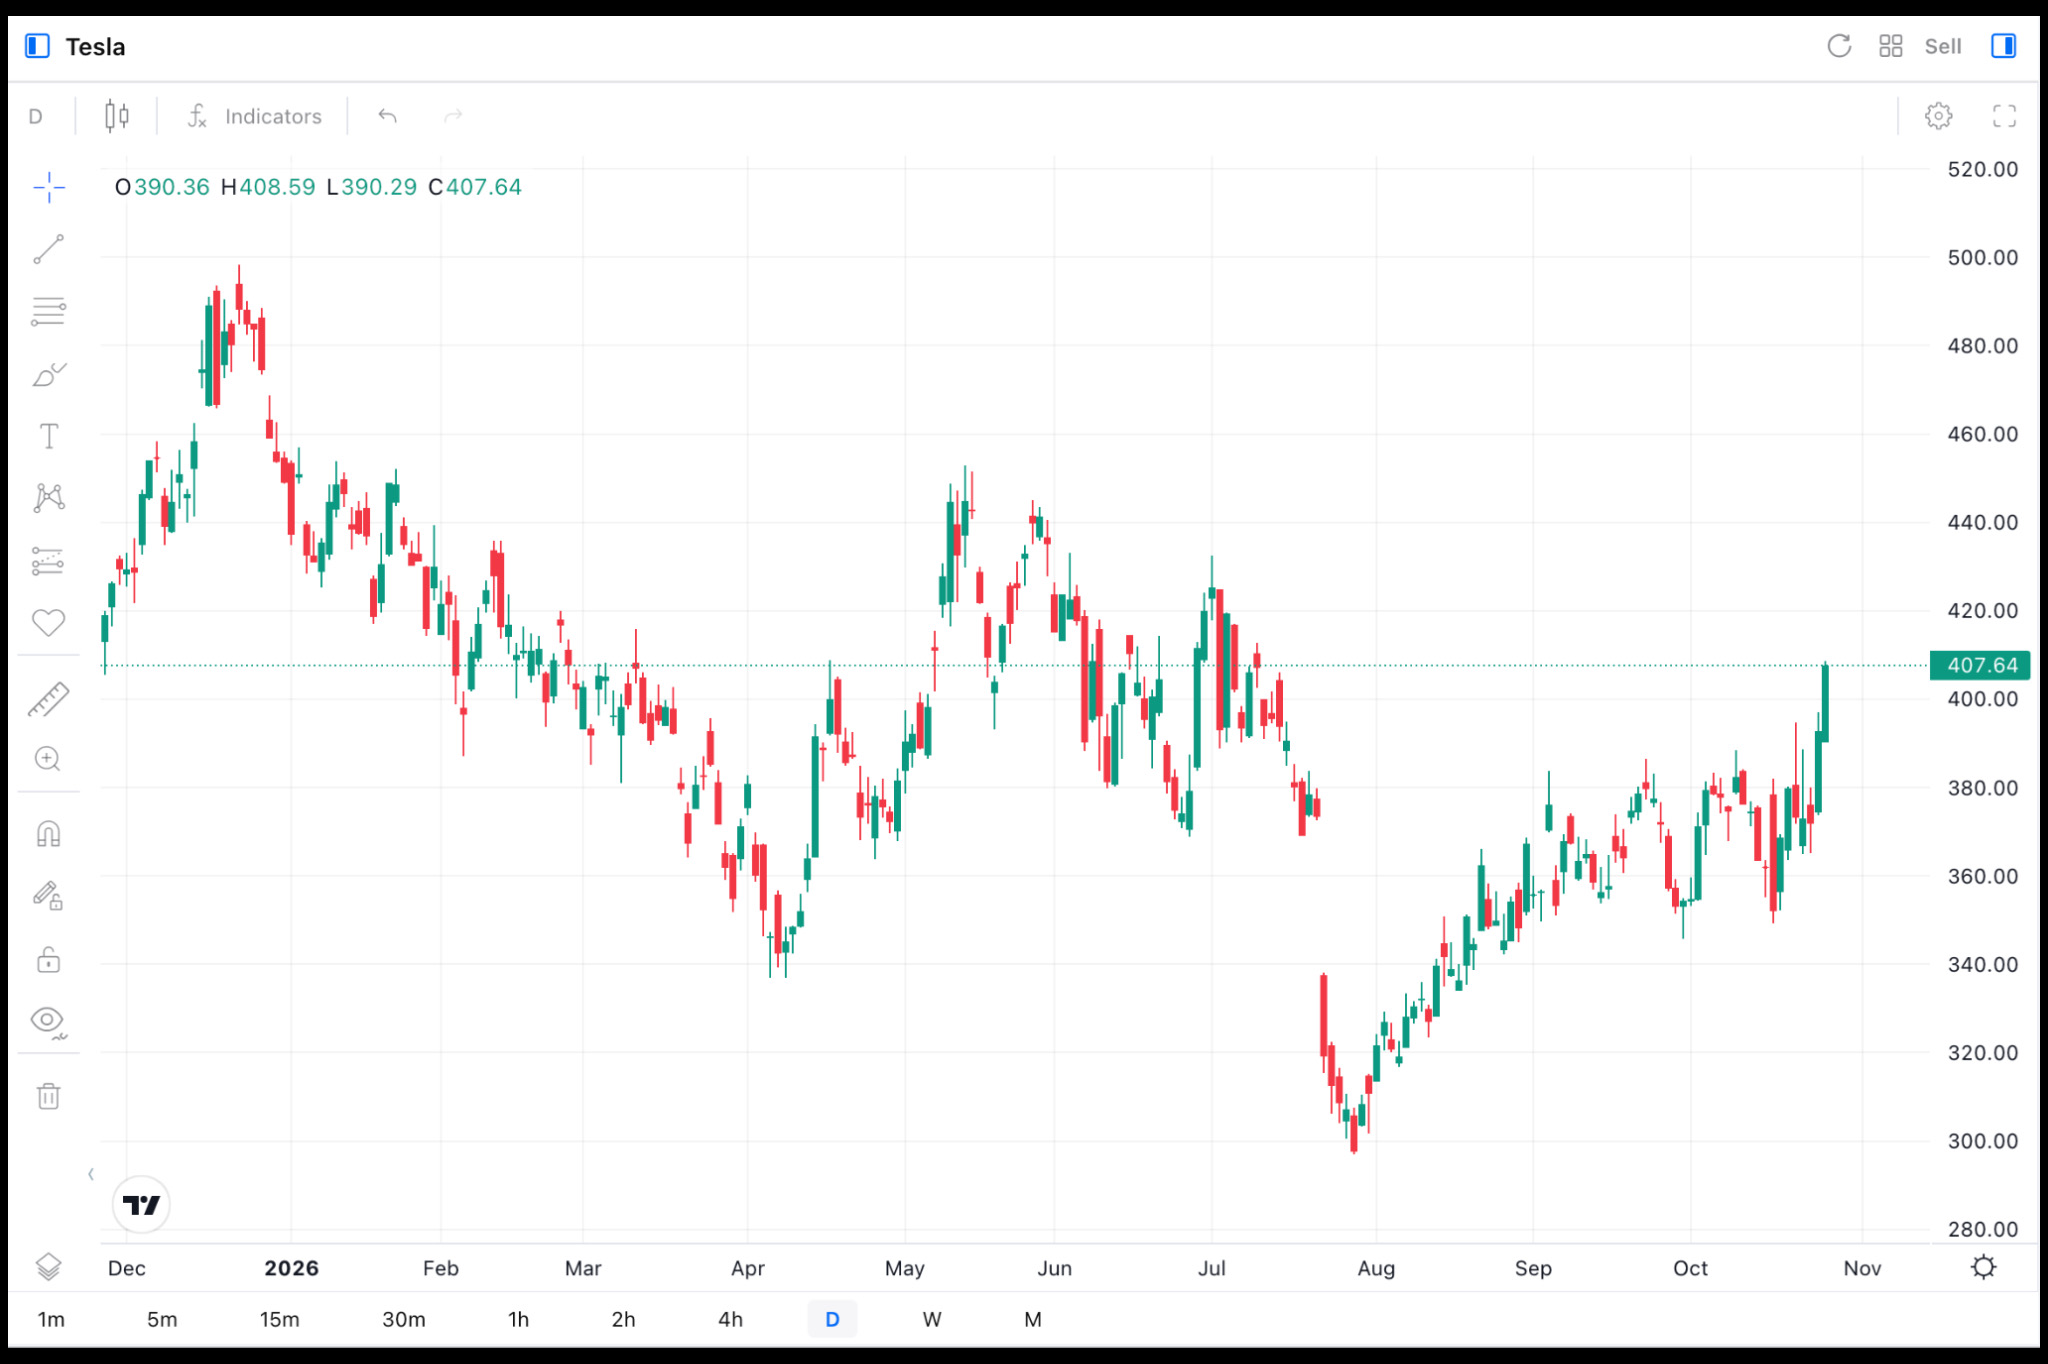Select the W weekly timeframe
This screenshot has width=2048, height=1364.
click(932, 1319)
